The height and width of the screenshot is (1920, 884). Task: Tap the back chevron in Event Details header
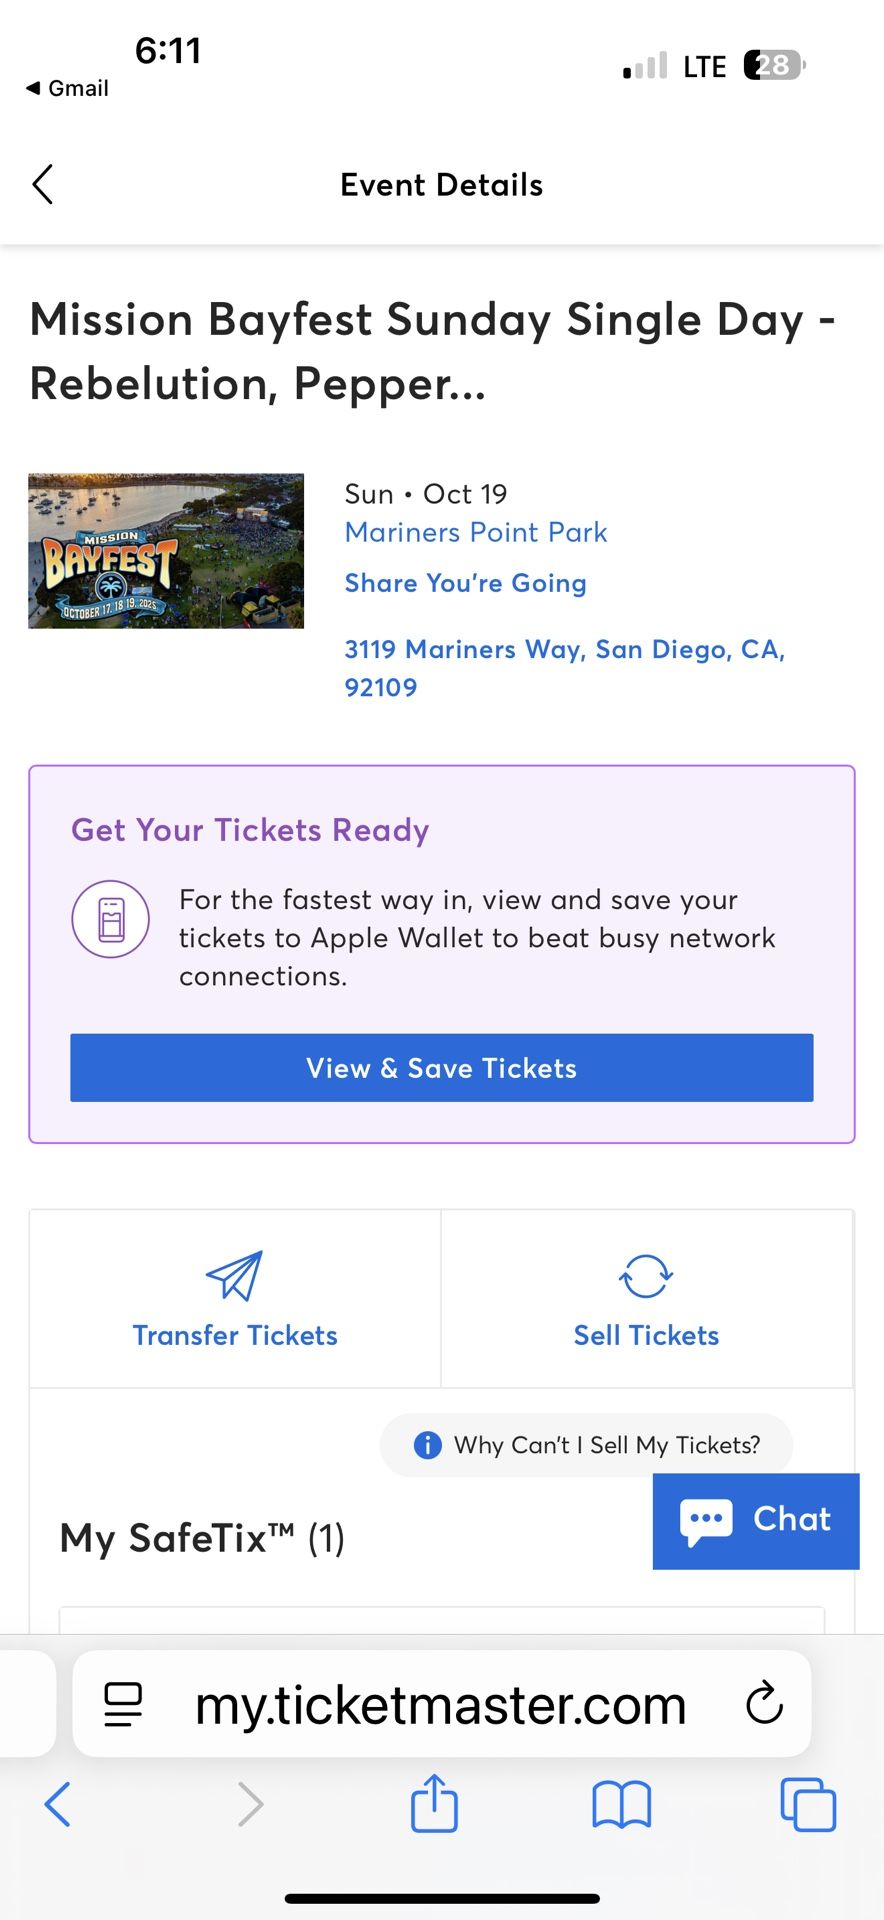[x=42, y=185]
